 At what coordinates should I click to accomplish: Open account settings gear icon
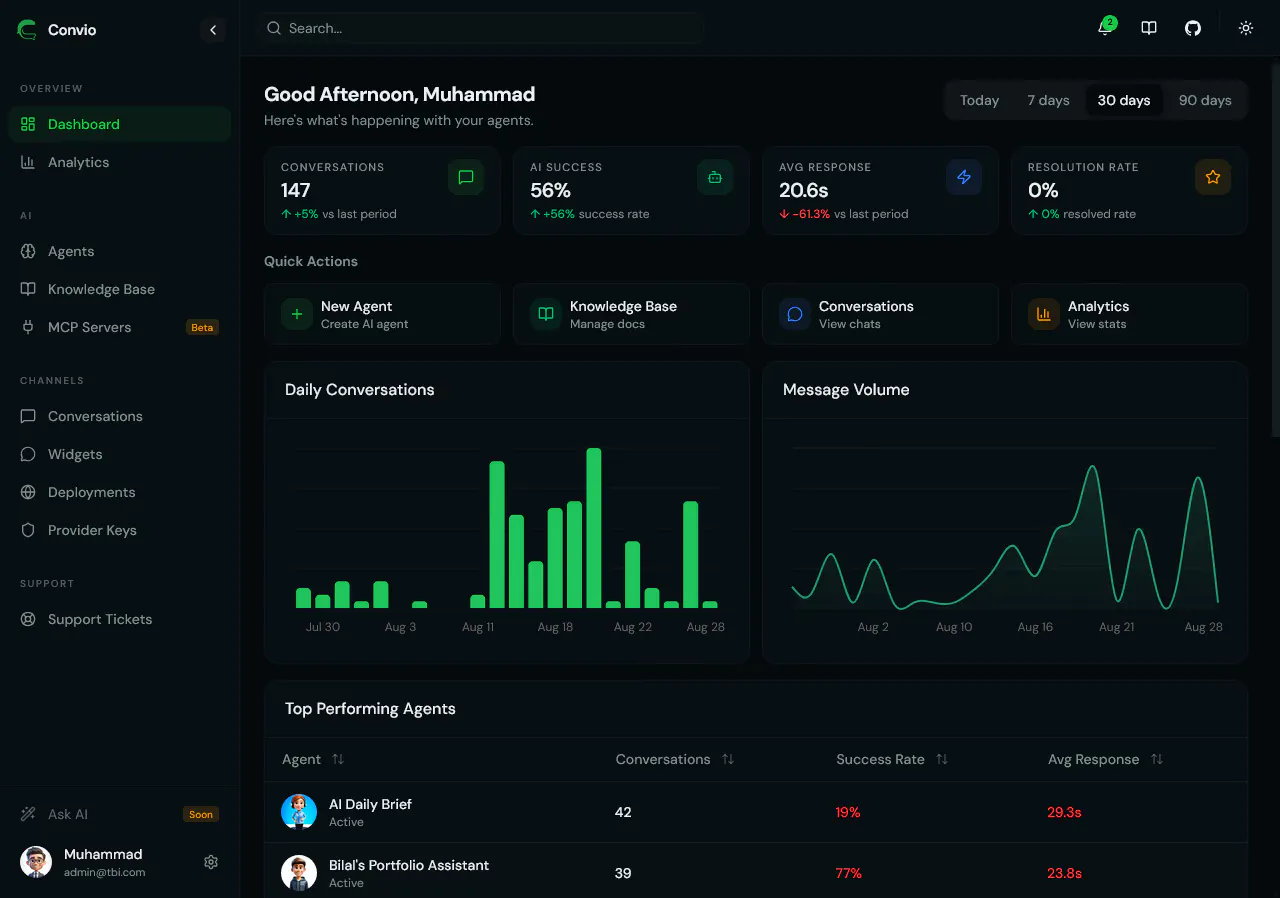(x=211, y=862)
